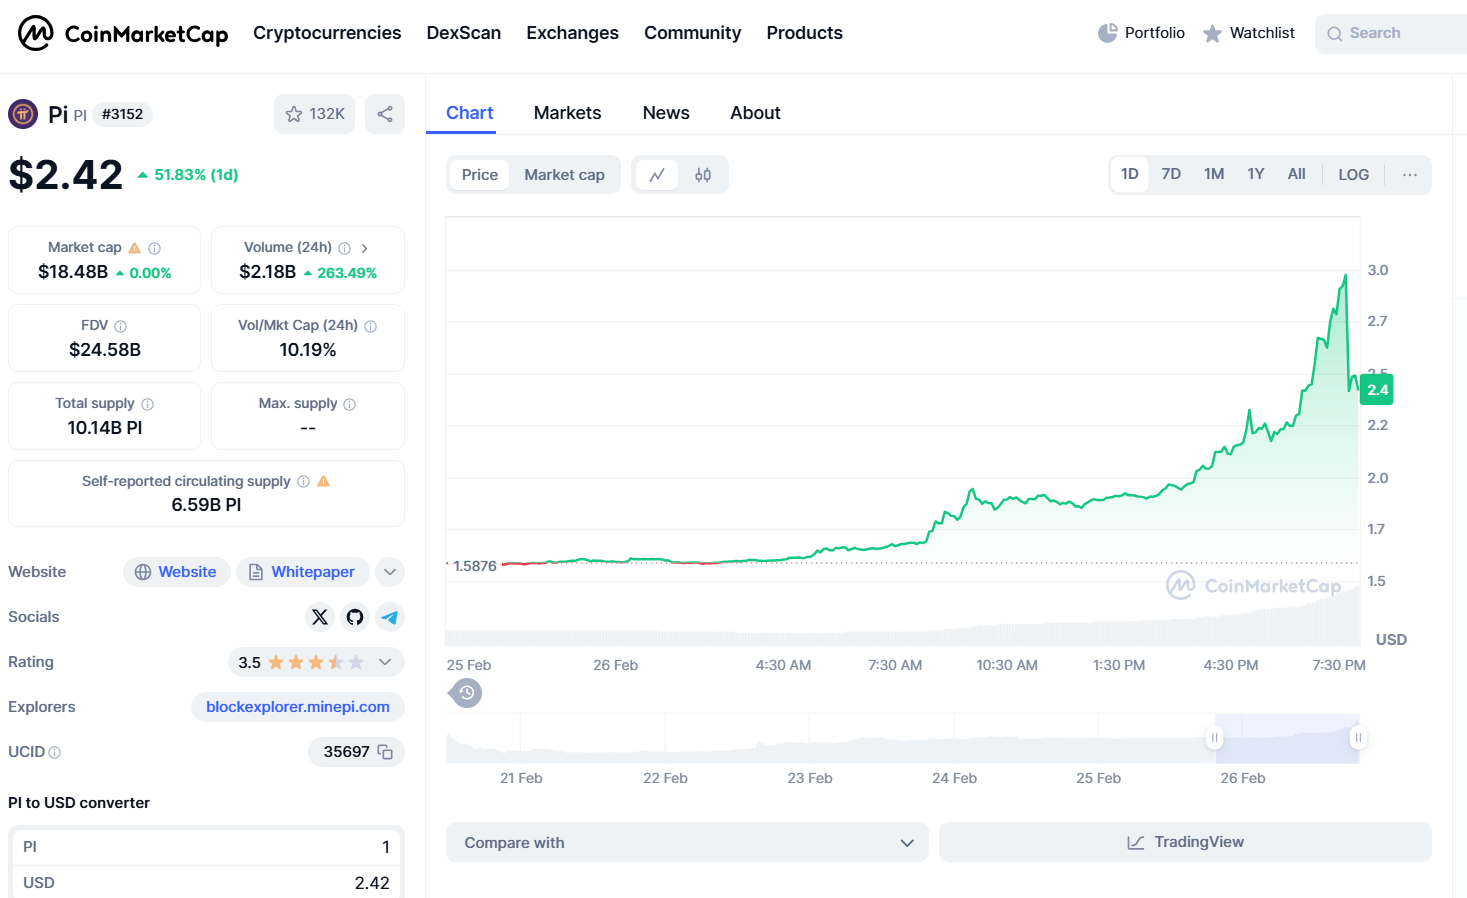Click the CoinMarketCap logo
Screen dimensions: 1467x898
[123, 33]
